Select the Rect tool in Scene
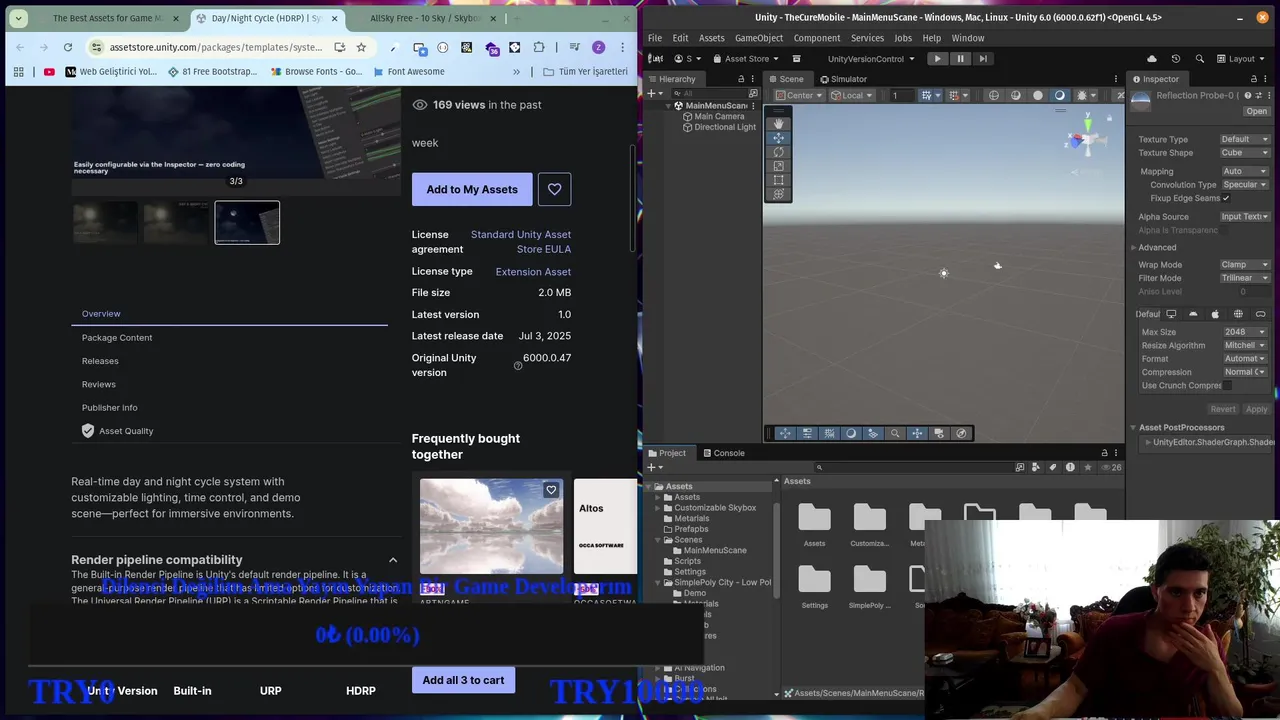The height and width of the screenshot is (720, 1280). coord(778,180)
